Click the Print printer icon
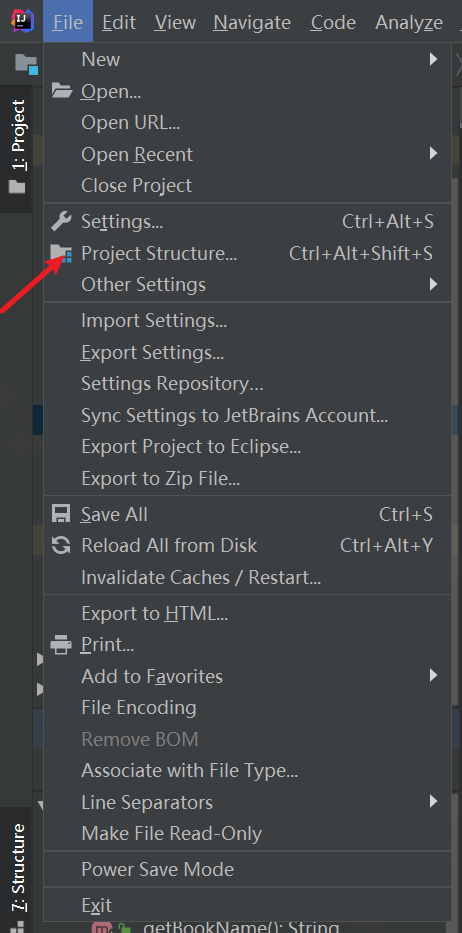Viewport: 462px width, 933px height. tap(61, 644)
